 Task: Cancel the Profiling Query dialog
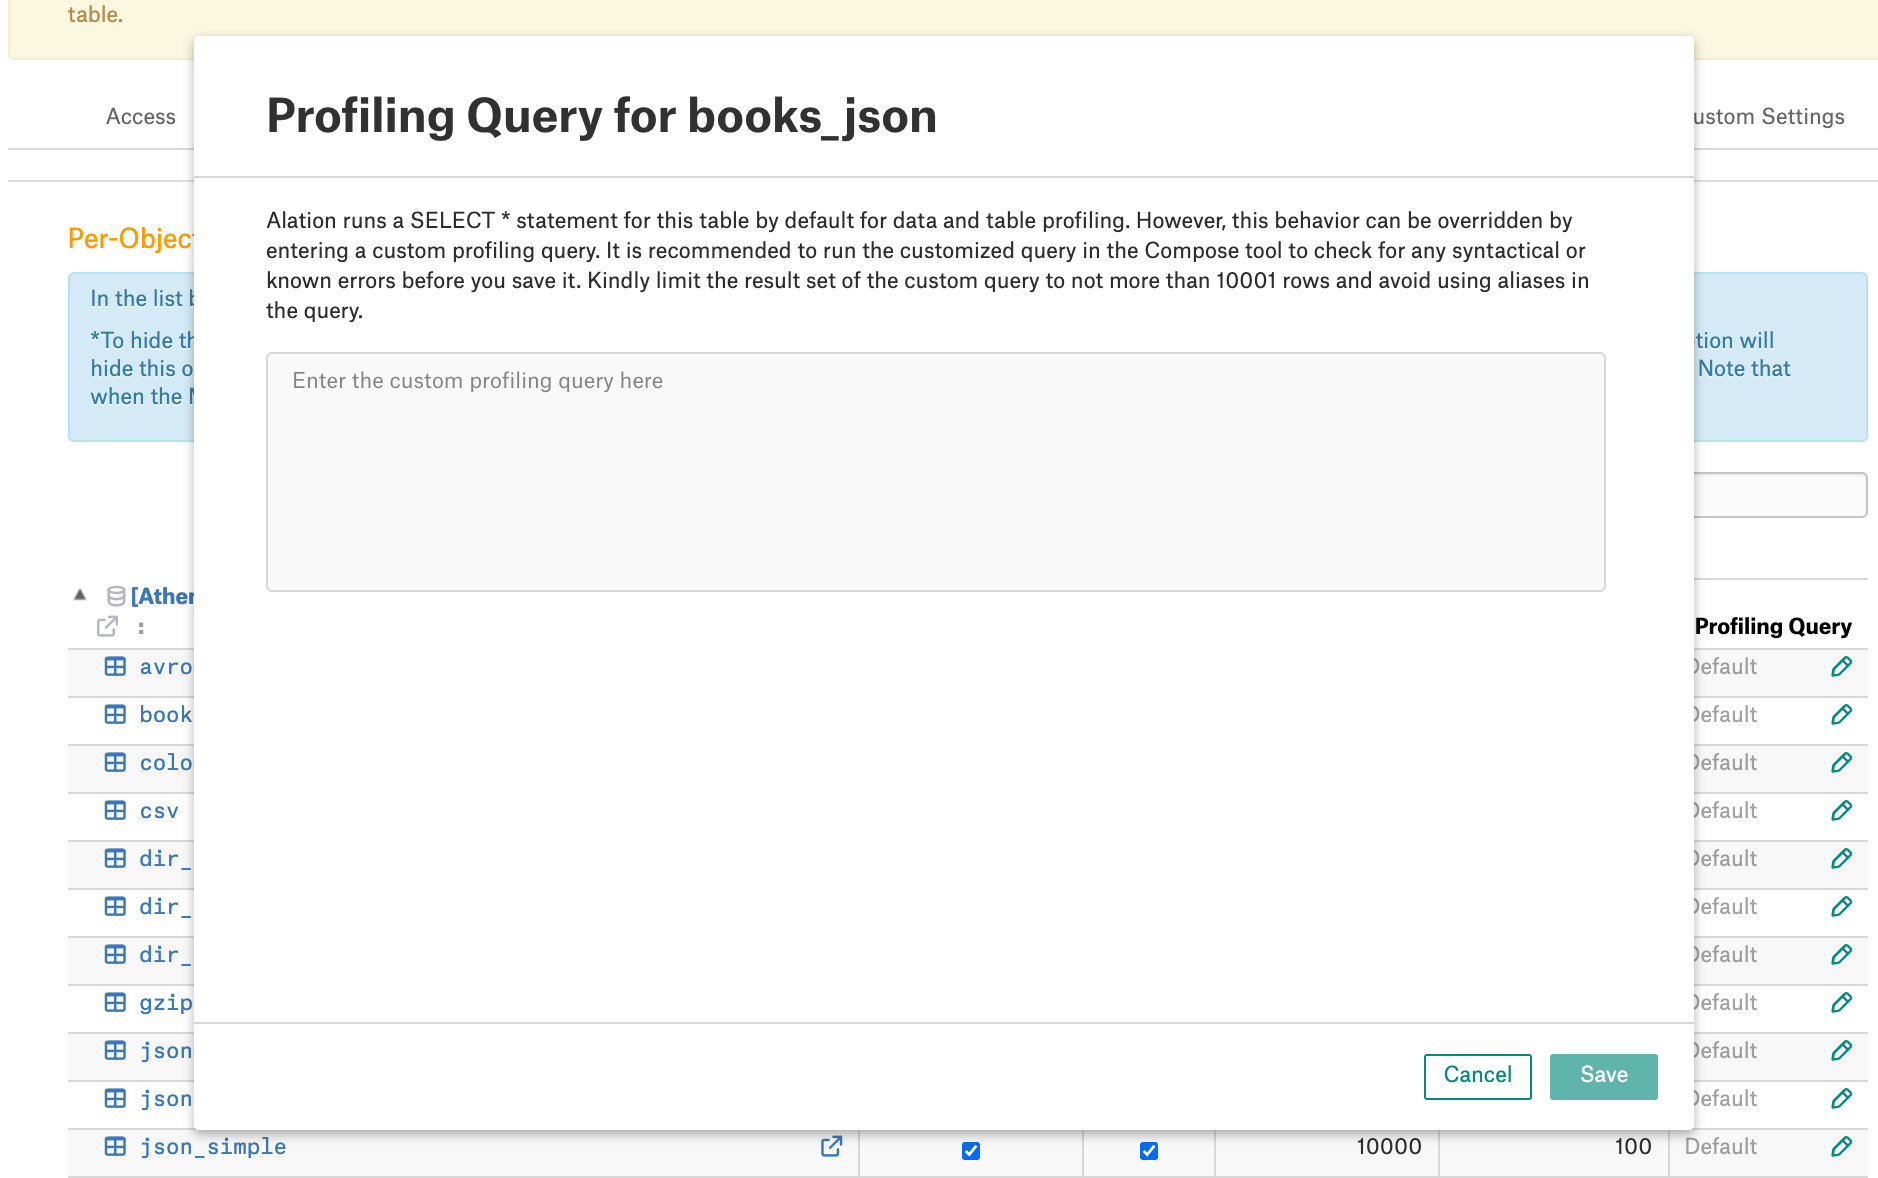pyautogui.click(x=1477, y=1076)
